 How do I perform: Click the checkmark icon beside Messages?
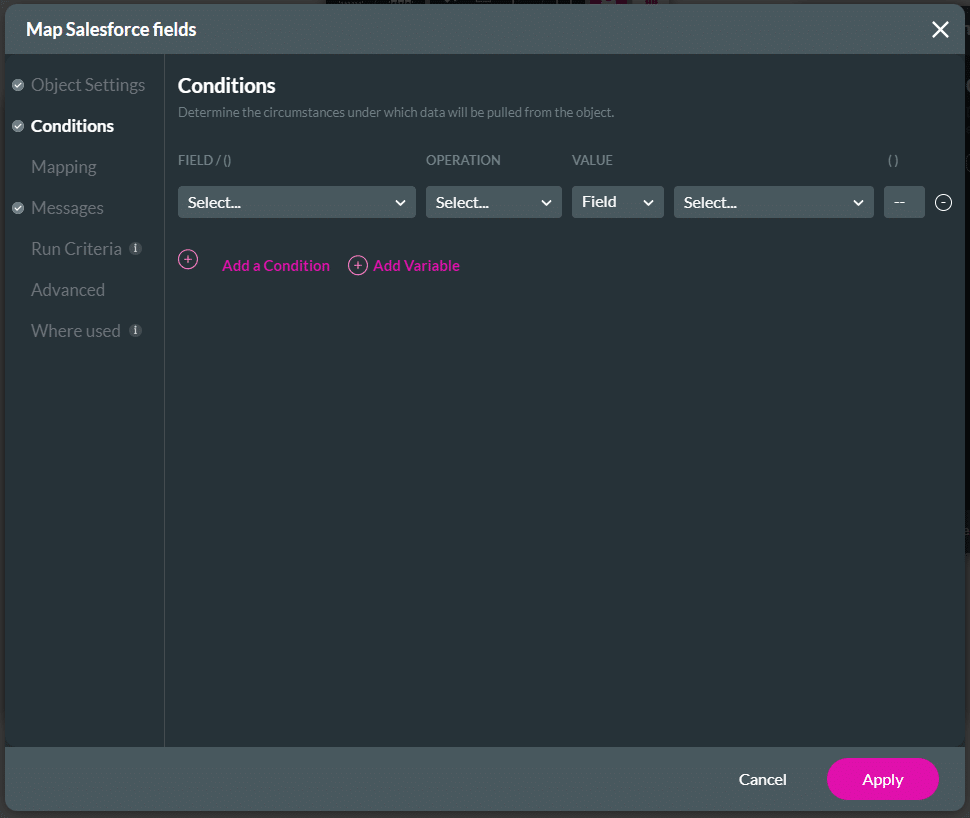[x=17, y=207]
